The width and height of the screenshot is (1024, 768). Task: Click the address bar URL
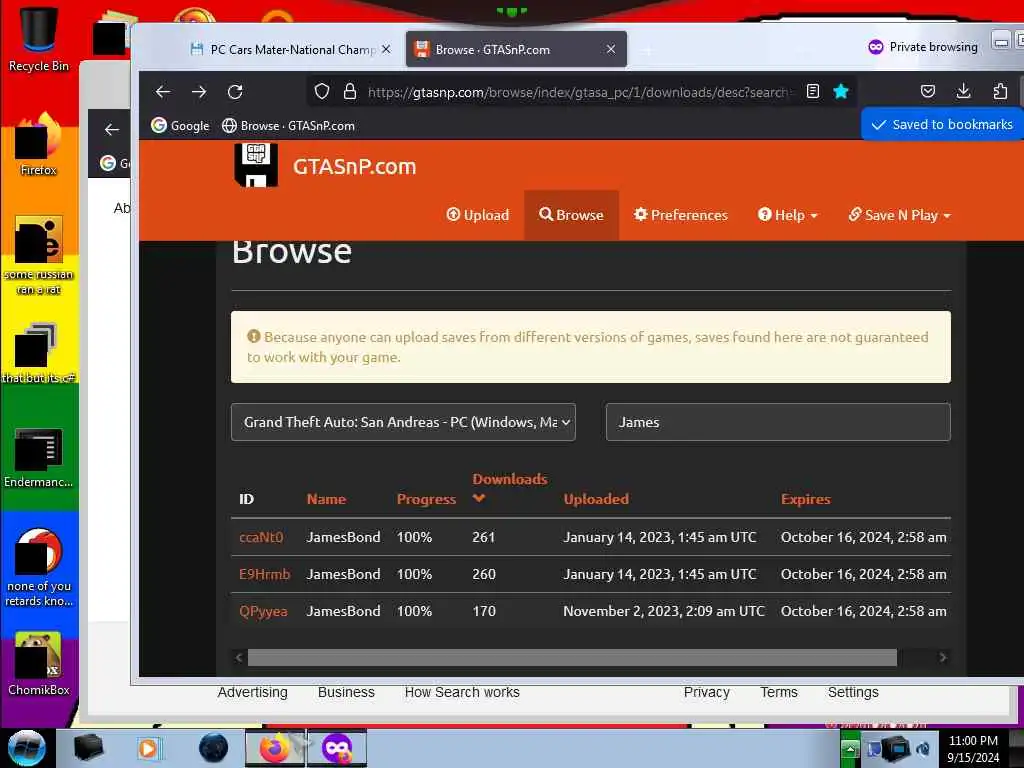tap(579, 92)
